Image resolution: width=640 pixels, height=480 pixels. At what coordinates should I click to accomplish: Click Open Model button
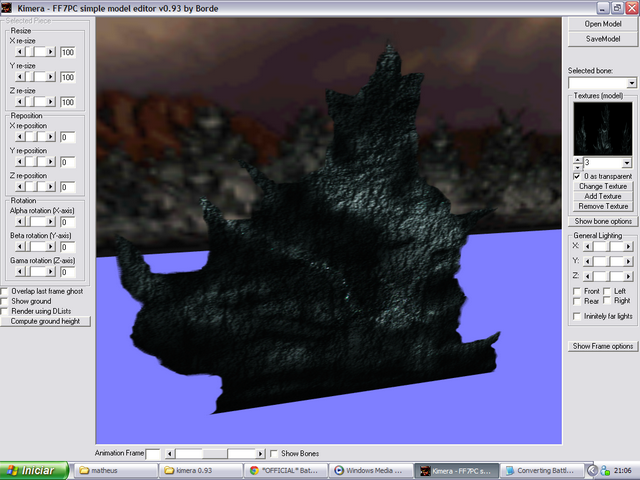(602, 24)
